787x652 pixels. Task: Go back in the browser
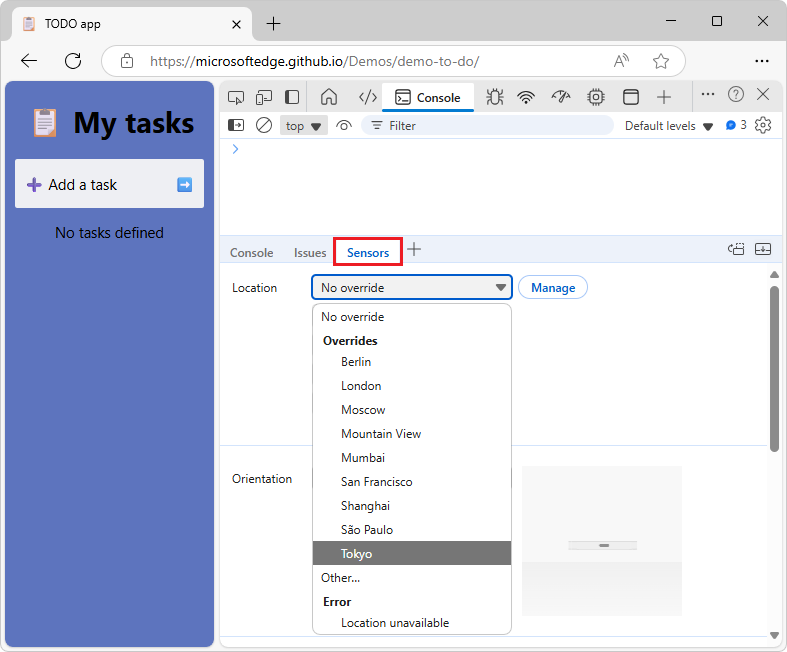pos(29,61)
